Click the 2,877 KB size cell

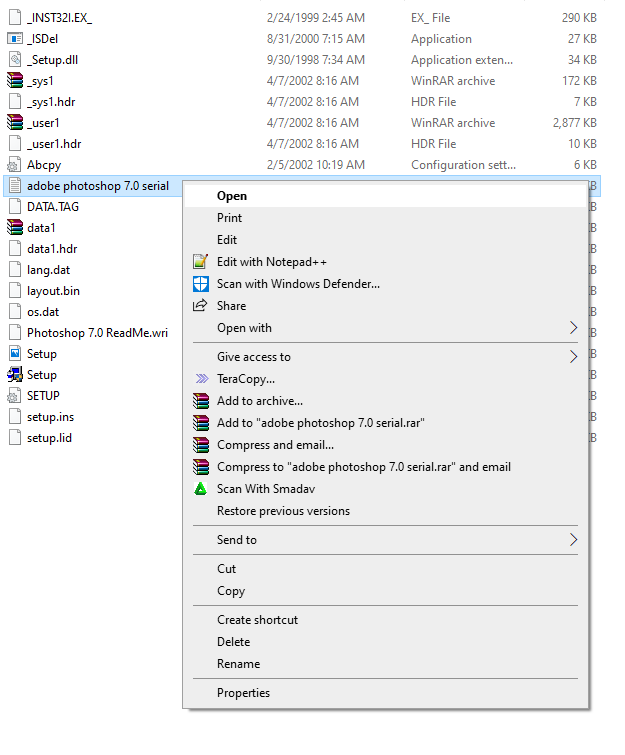[x=574, y=123]
